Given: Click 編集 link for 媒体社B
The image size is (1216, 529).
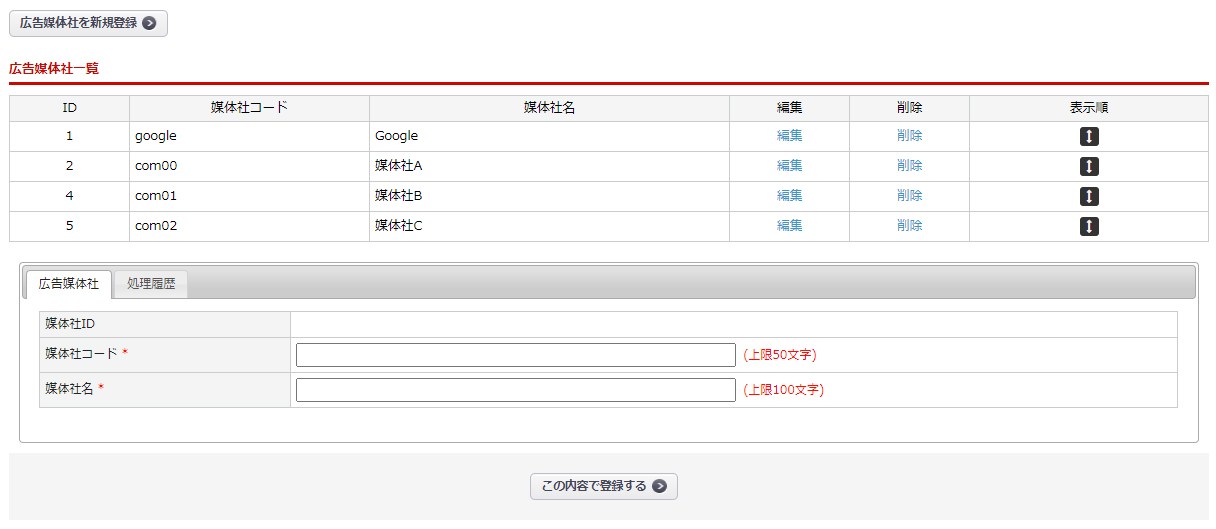Looking at the screenshot, I should (x=789, y=196).
